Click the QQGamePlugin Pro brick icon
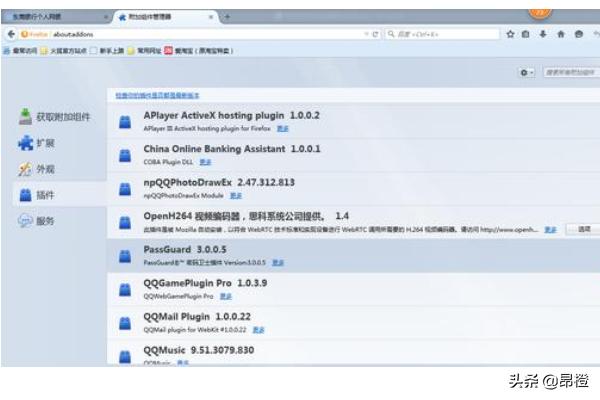 pos(125,289)
